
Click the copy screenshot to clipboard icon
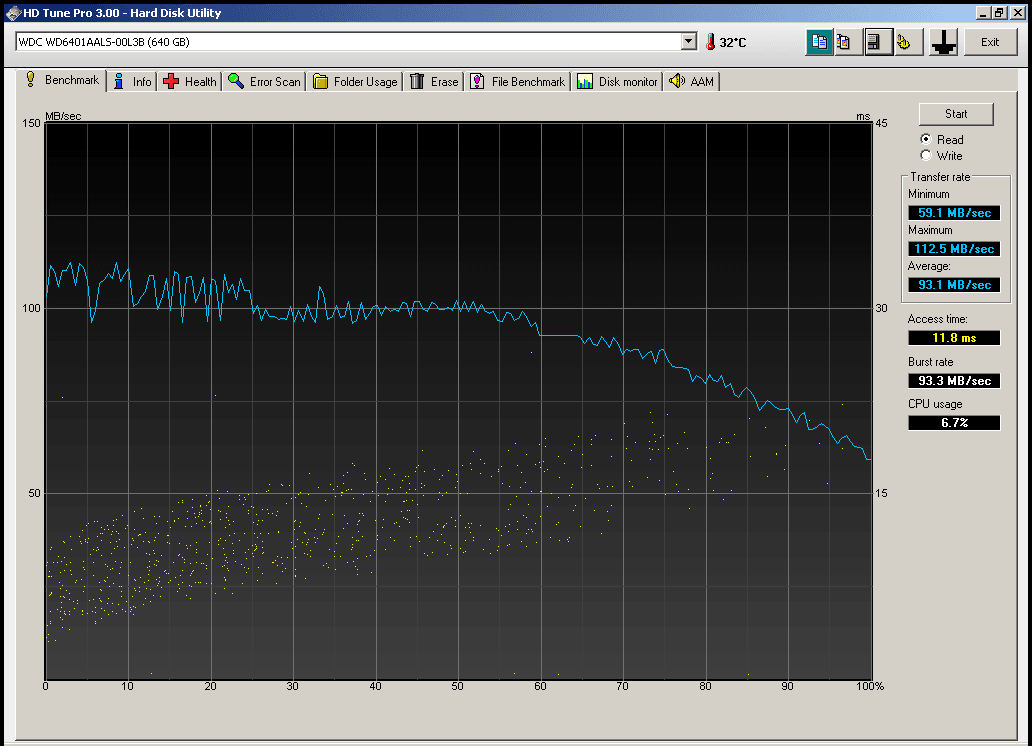tap(844, 42)
